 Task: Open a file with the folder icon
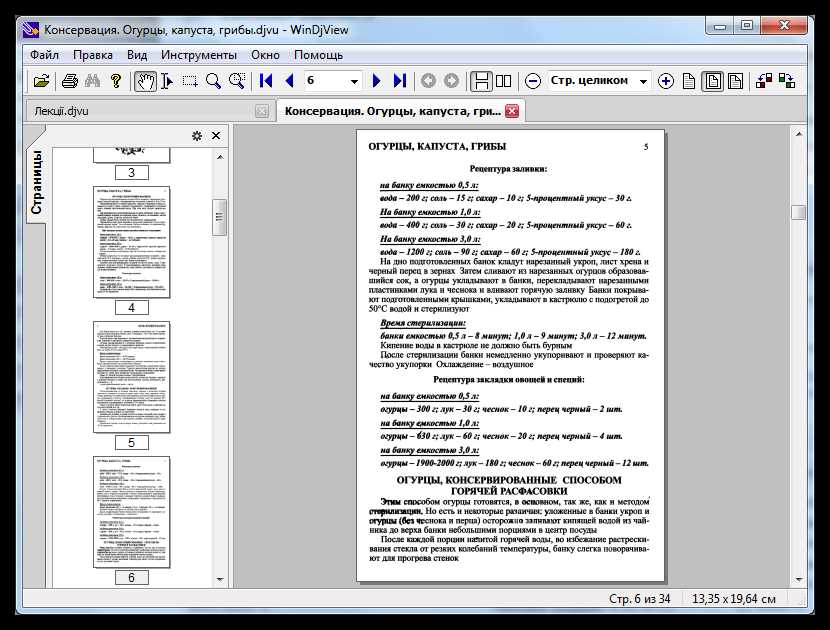point(41,81)
